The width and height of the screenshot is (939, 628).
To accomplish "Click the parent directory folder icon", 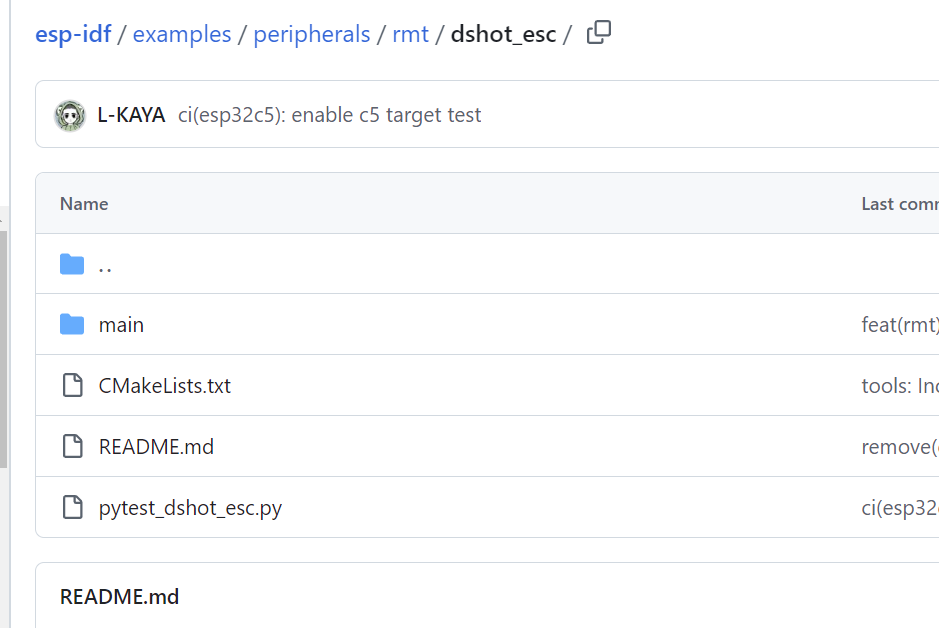I will point(72,265).
